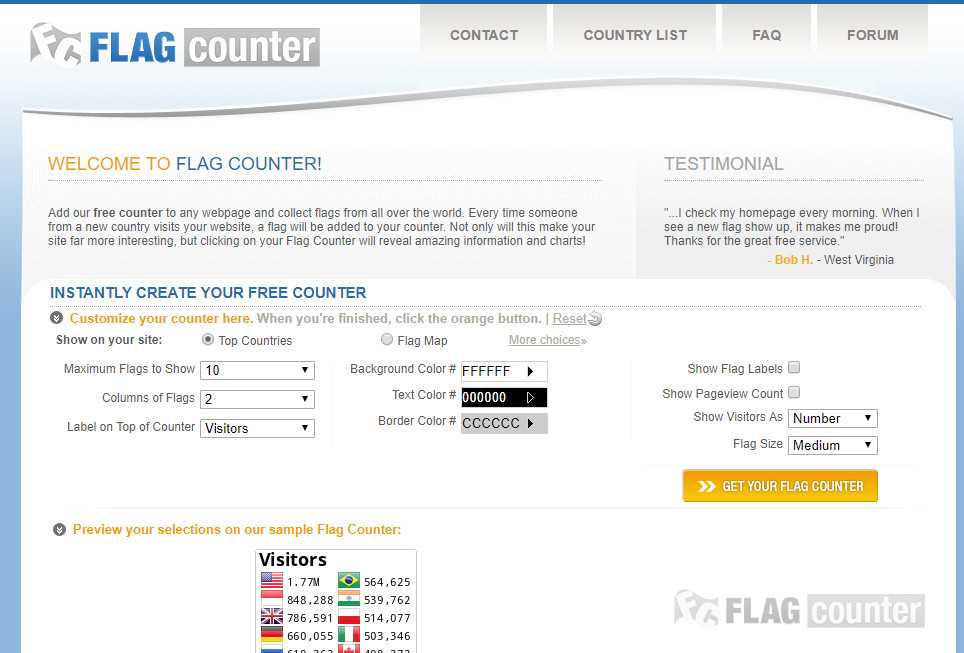The width and height of the screenshot is (964, 653).
Task: Open the Forum tab
Action: 872,35
